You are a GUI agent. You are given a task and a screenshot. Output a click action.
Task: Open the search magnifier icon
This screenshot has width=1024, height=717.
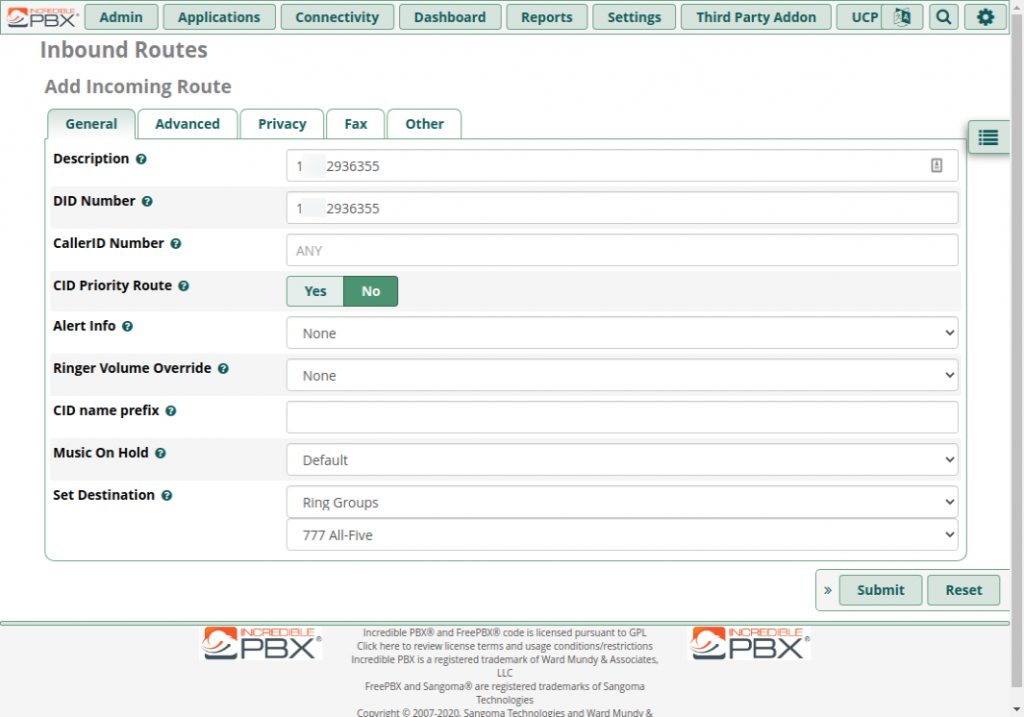[944, 17]
